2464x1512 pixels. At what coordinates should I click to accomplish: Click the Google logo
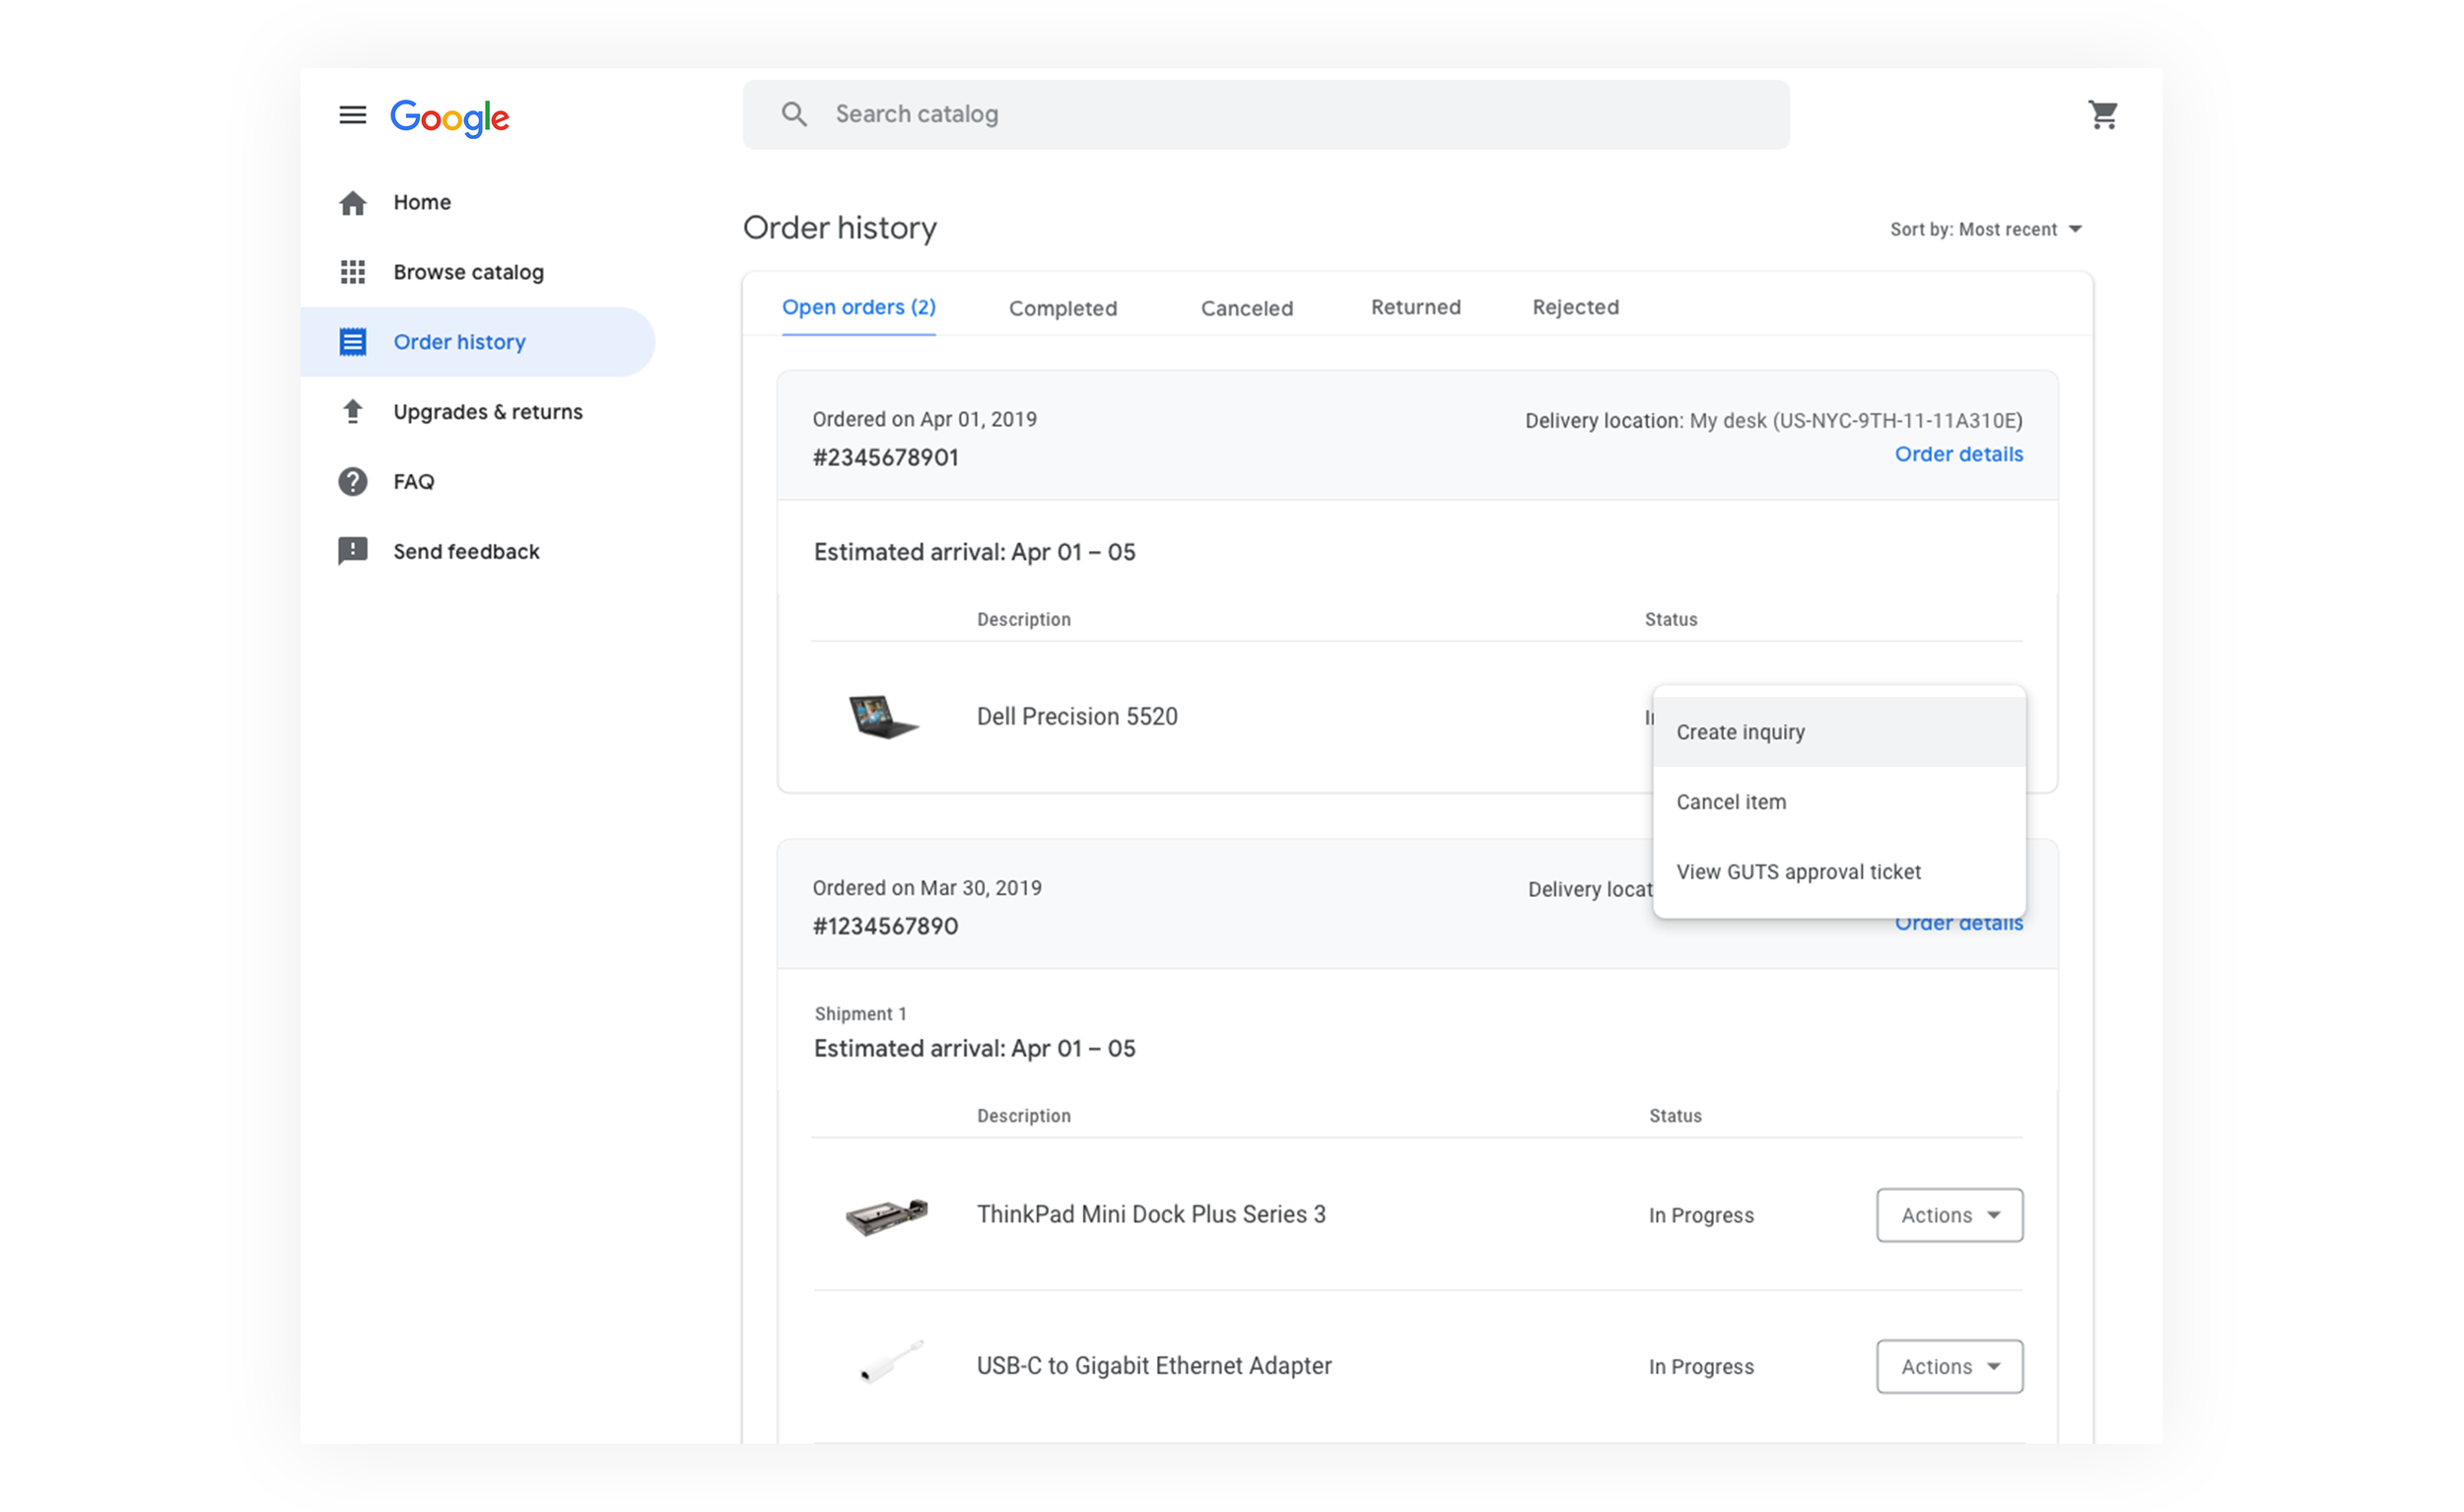coord(450,117)
